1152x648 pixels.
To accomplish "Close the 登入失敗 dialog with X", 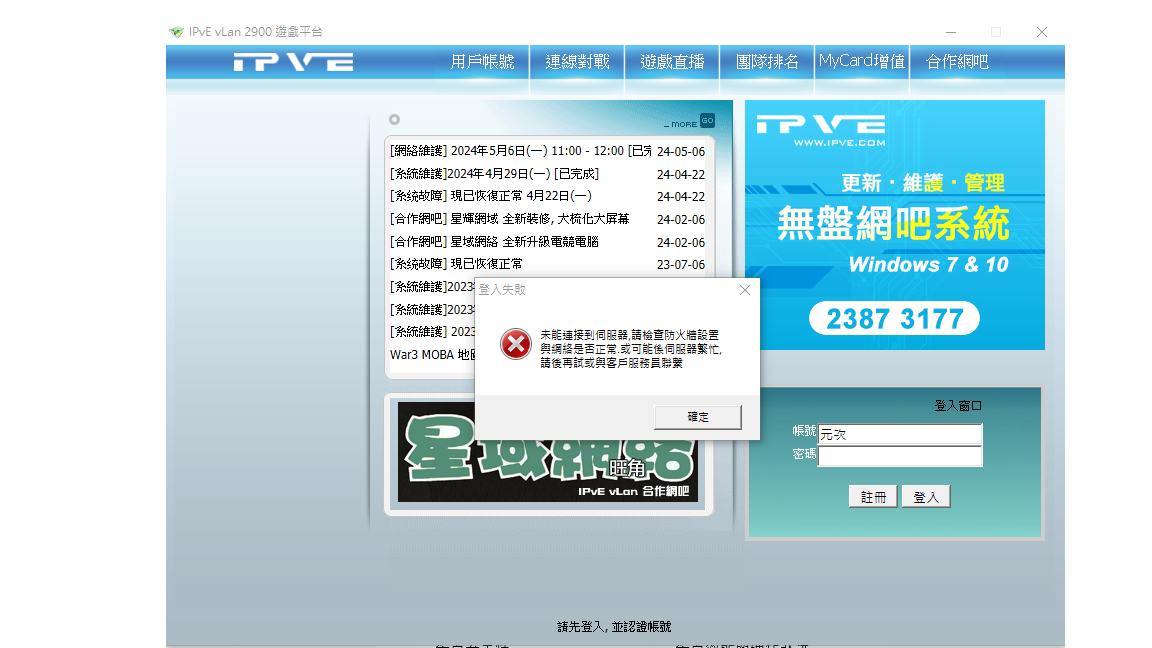I will (x=744, y=290).
